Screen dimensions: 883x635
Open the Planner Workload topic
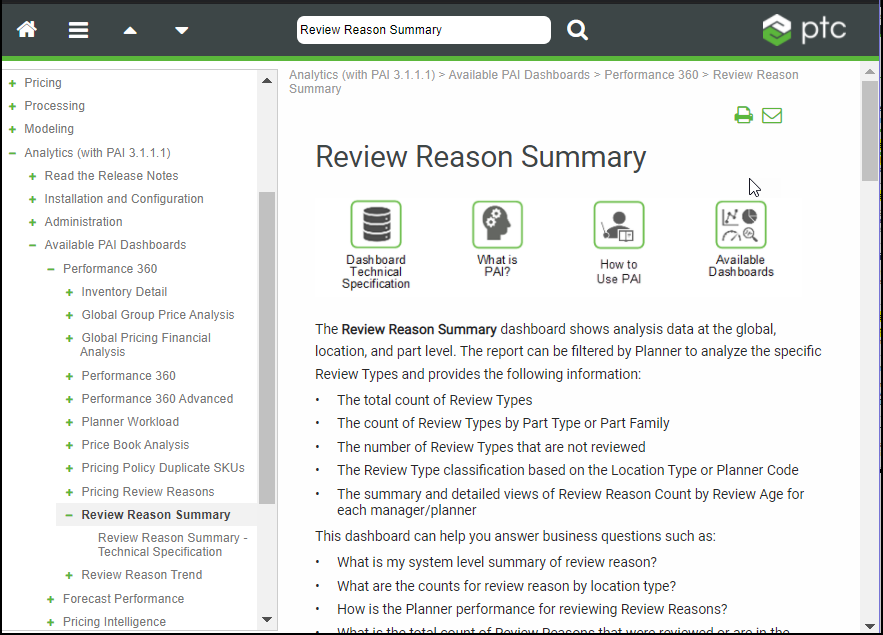click(130, 422)
